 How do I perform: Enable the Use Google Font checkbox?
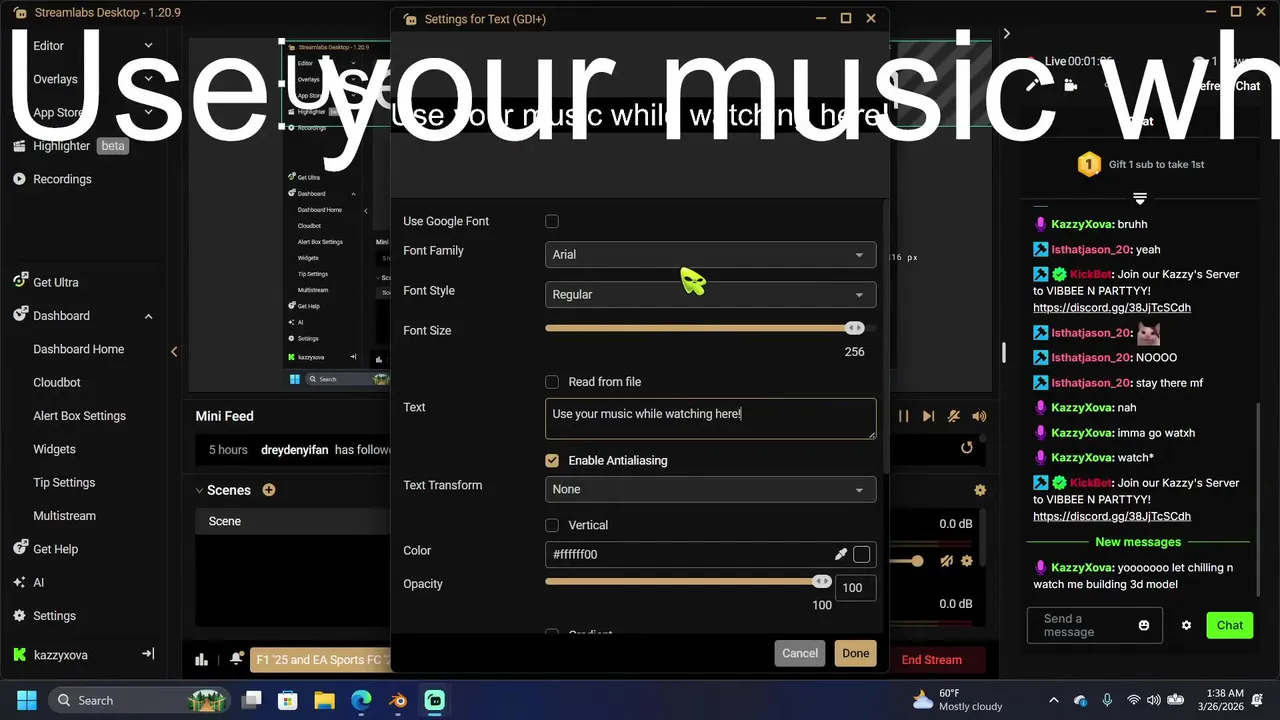point(552,221)
